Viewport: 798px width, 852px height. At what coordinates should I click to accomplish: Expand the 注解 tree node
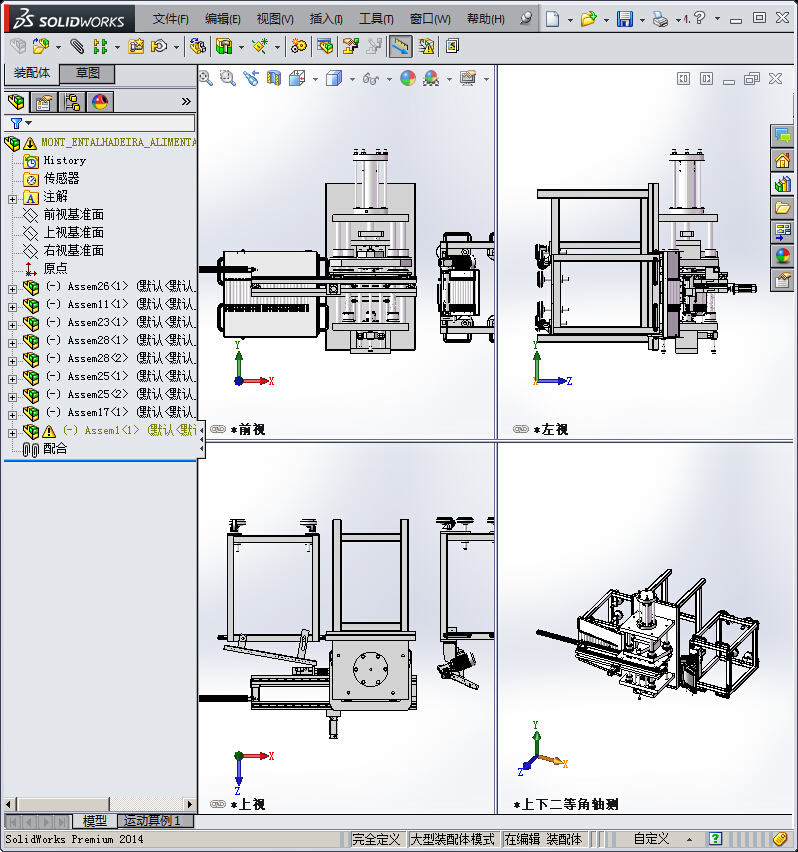pos(12,199)
